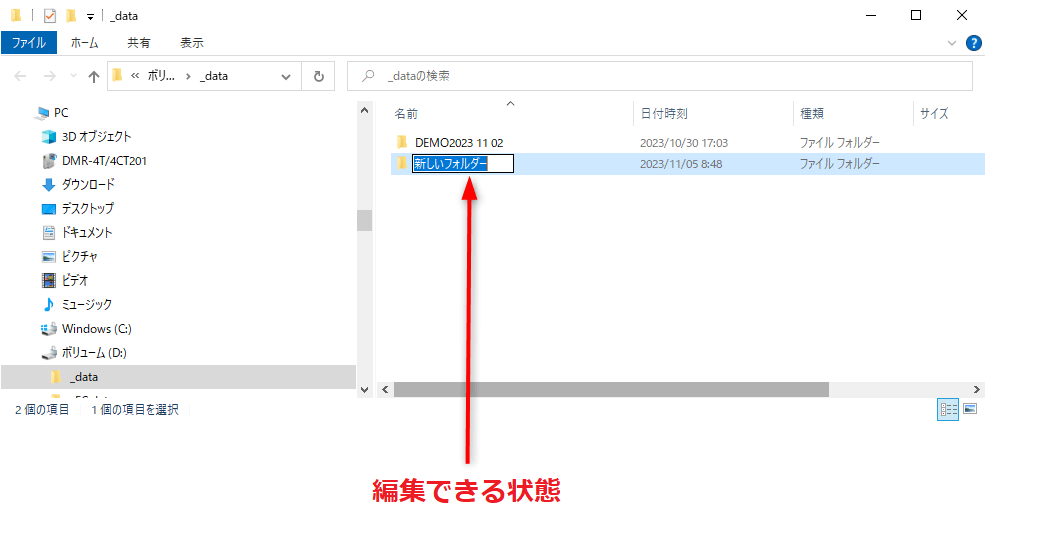The image size is (1059, 534).
Task: Open the 共有 ribbon tab
Action: [x=138, y=43]
